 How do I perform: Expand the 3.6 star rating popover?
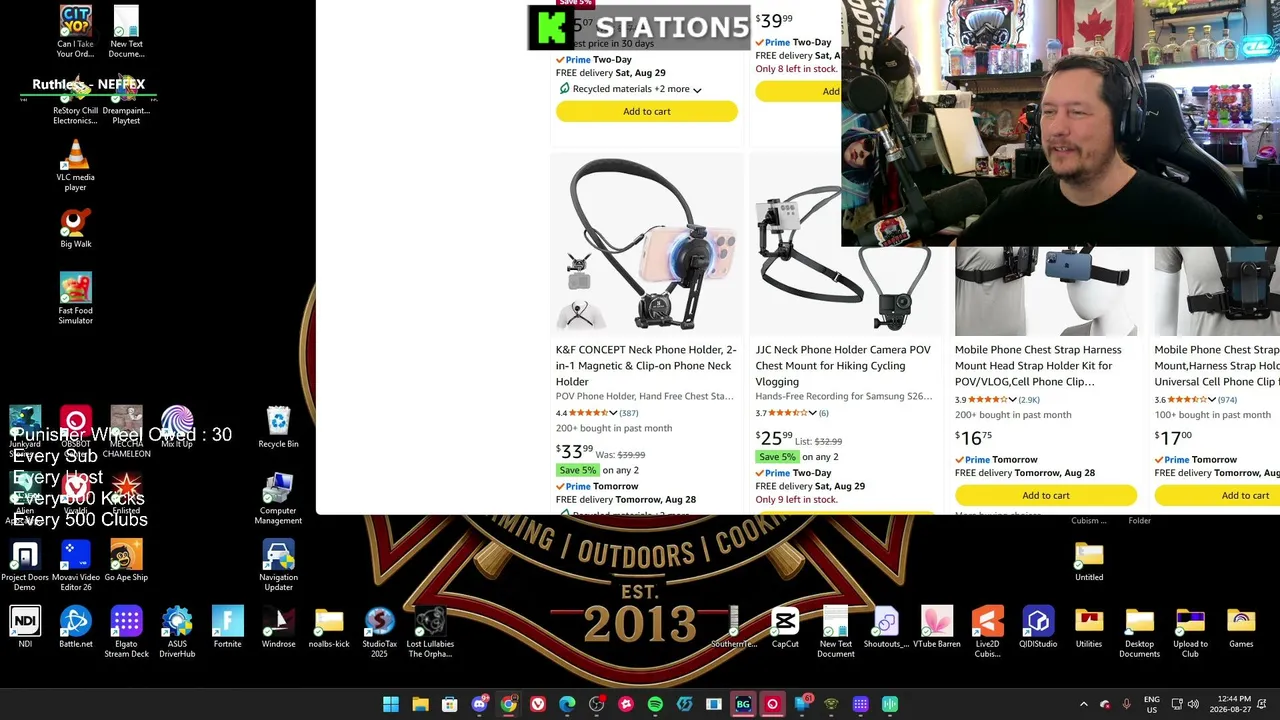[1211, 400]
